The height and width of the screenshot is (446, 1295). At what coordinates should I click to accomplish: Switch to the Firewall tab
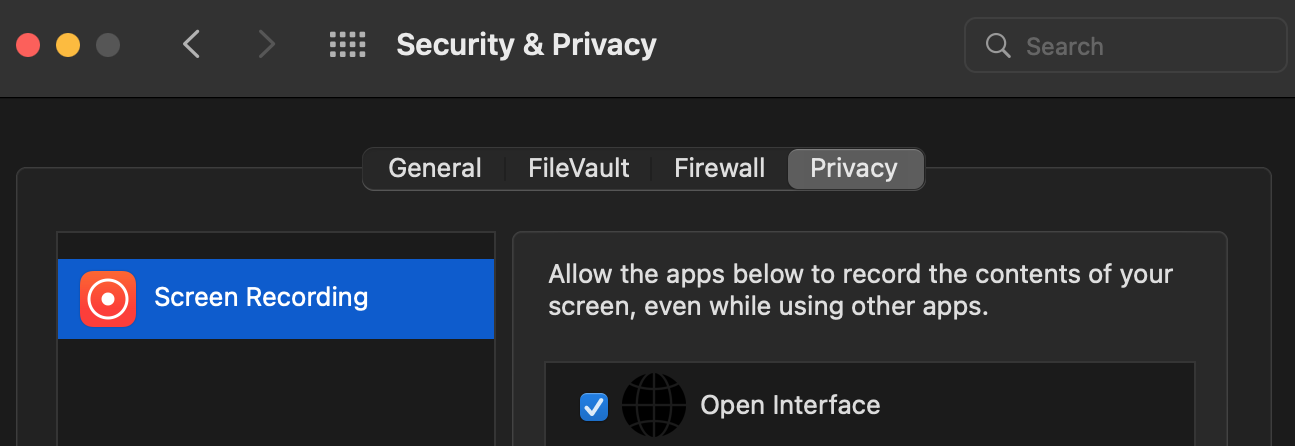[x=720, y=168]
